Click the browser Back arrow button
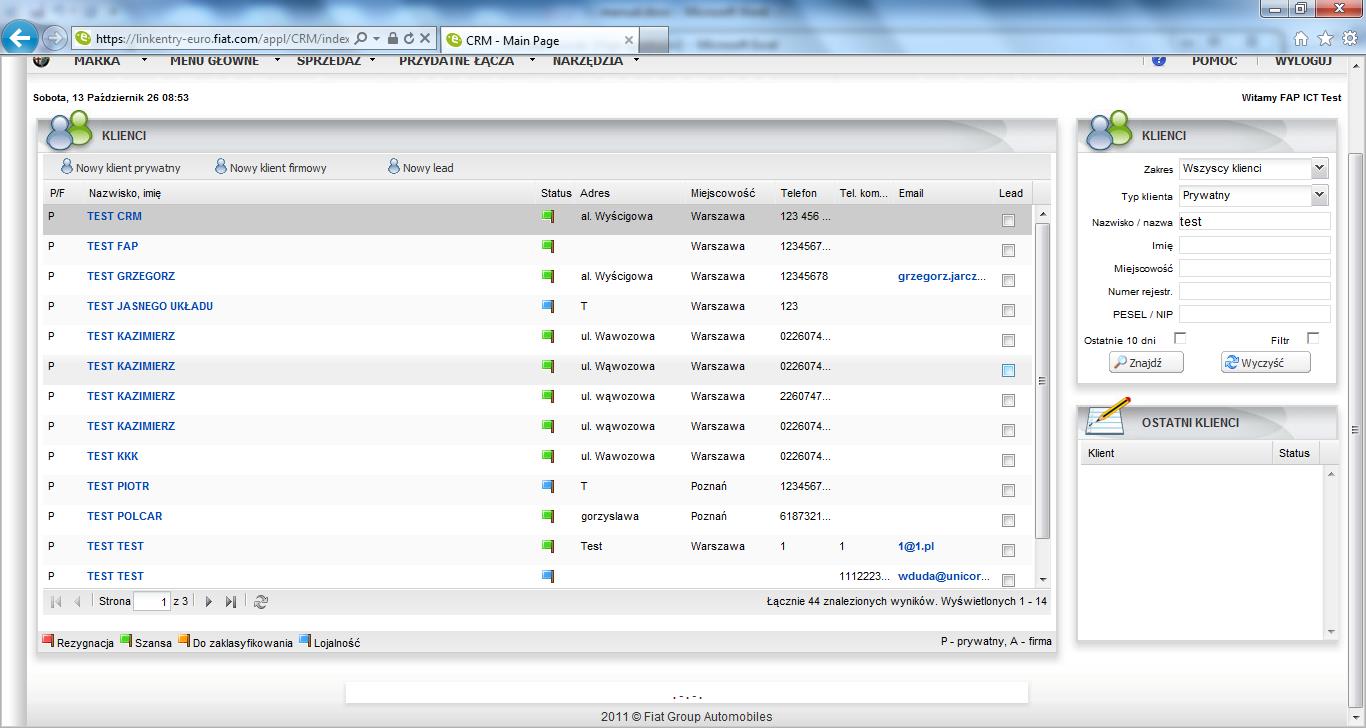 pyautogui.click(x=21, y=39)
